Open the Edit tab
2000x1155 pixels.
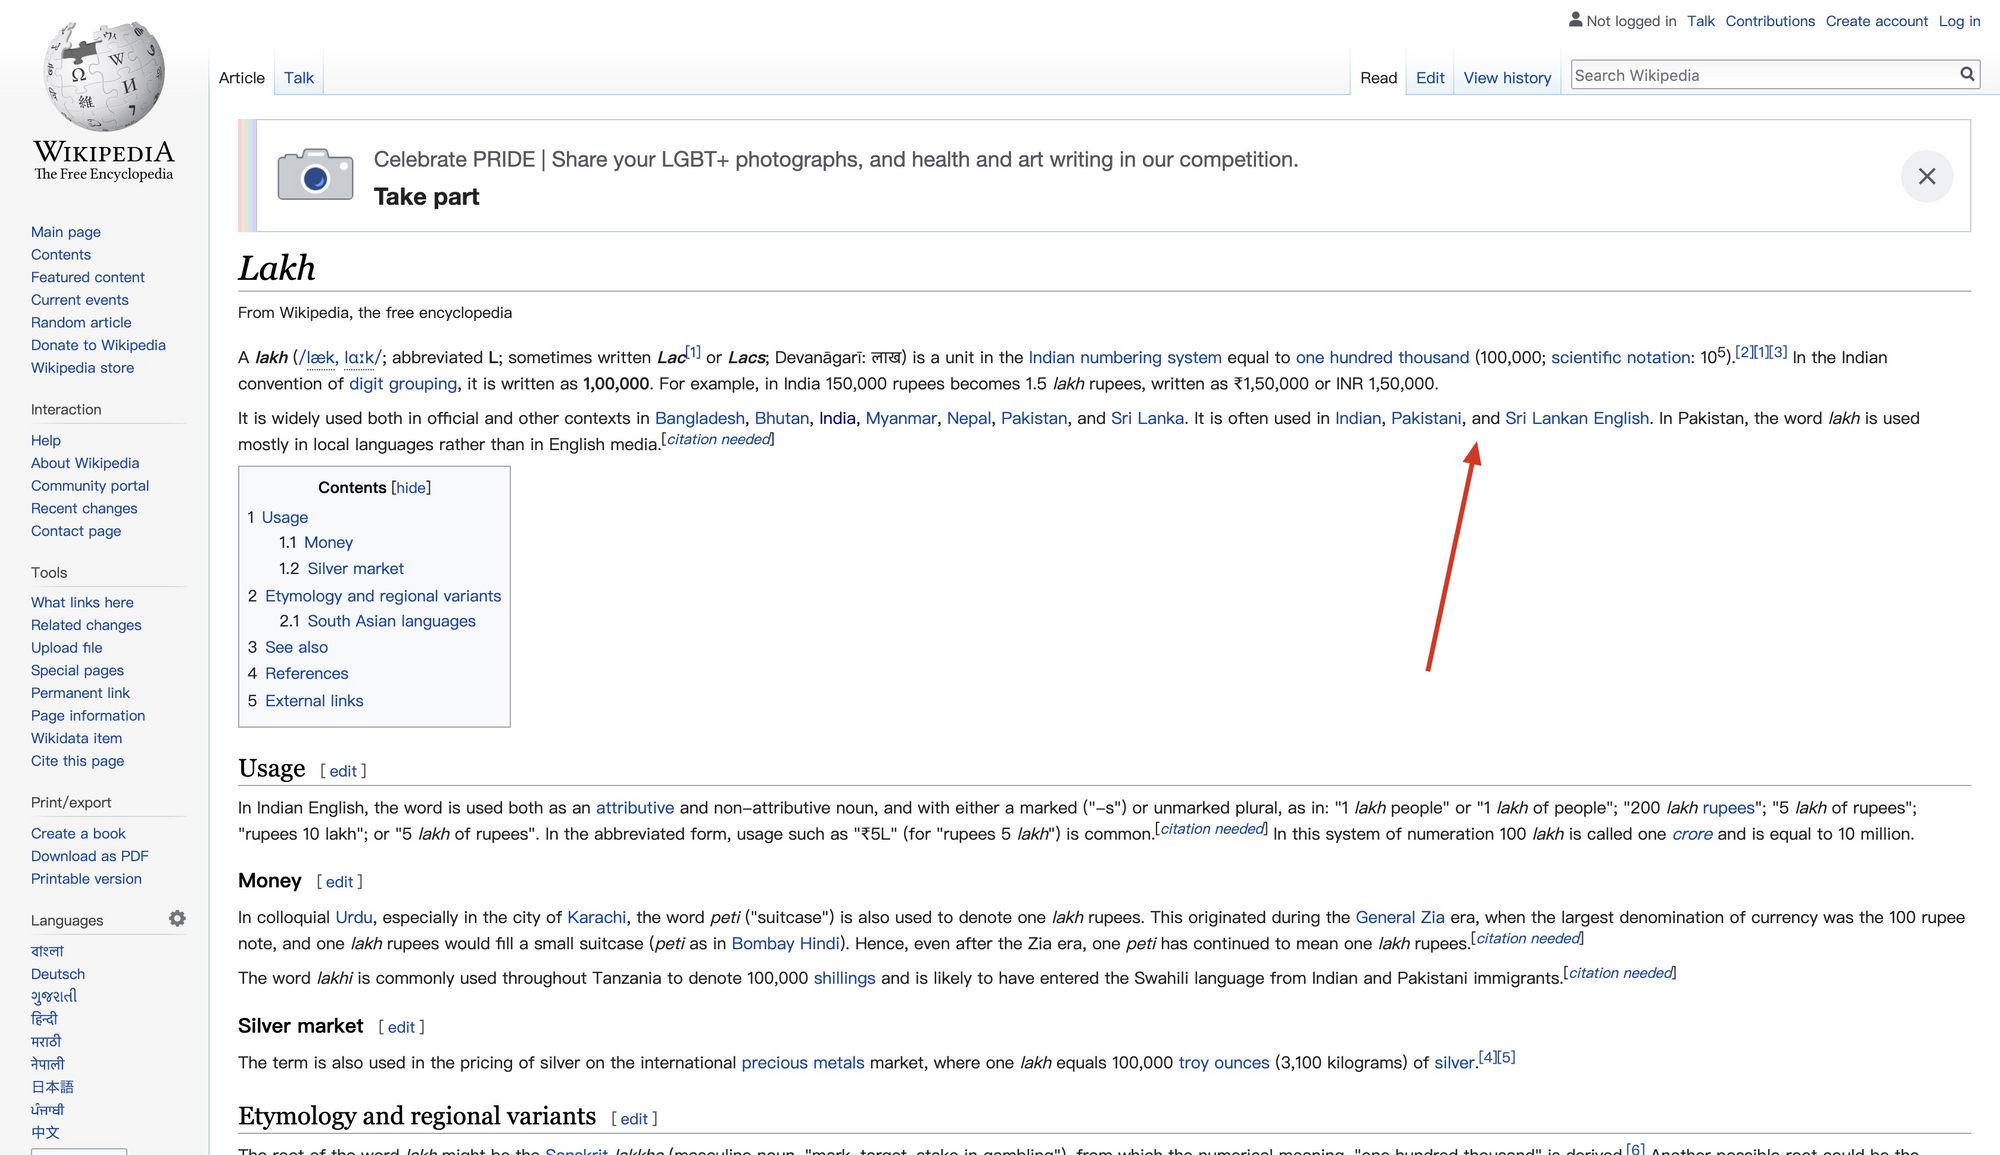(x=1429, y=78)
